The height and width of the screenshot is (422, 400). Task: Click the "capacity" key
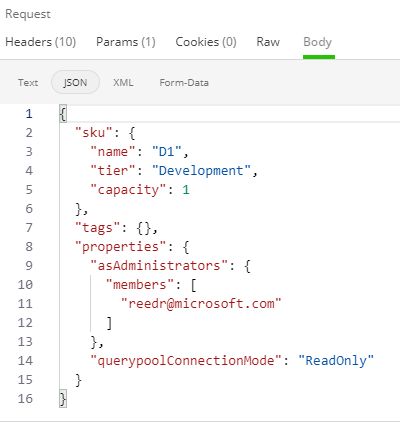click(x=129, y=190)
